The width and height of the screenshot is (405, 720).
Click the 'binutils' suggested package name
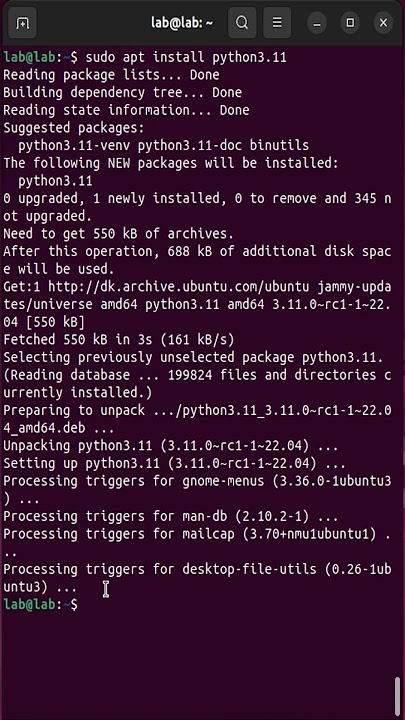click(279, 146)
